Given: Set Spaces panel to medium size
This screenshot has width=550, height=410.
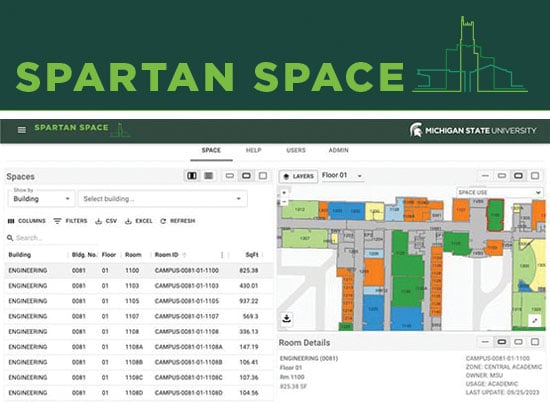Looking at the screenshot, I should 246,176.
